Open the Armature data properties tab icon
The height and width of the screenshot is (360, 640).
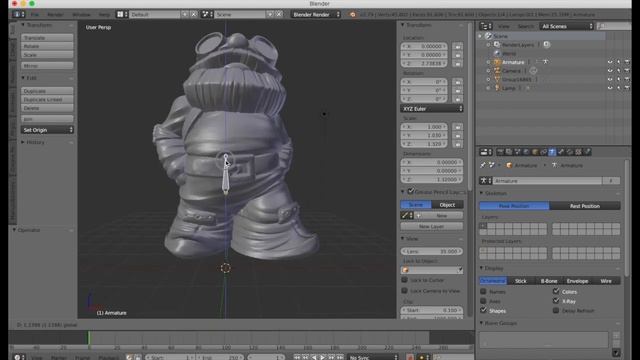pos(552,152)
